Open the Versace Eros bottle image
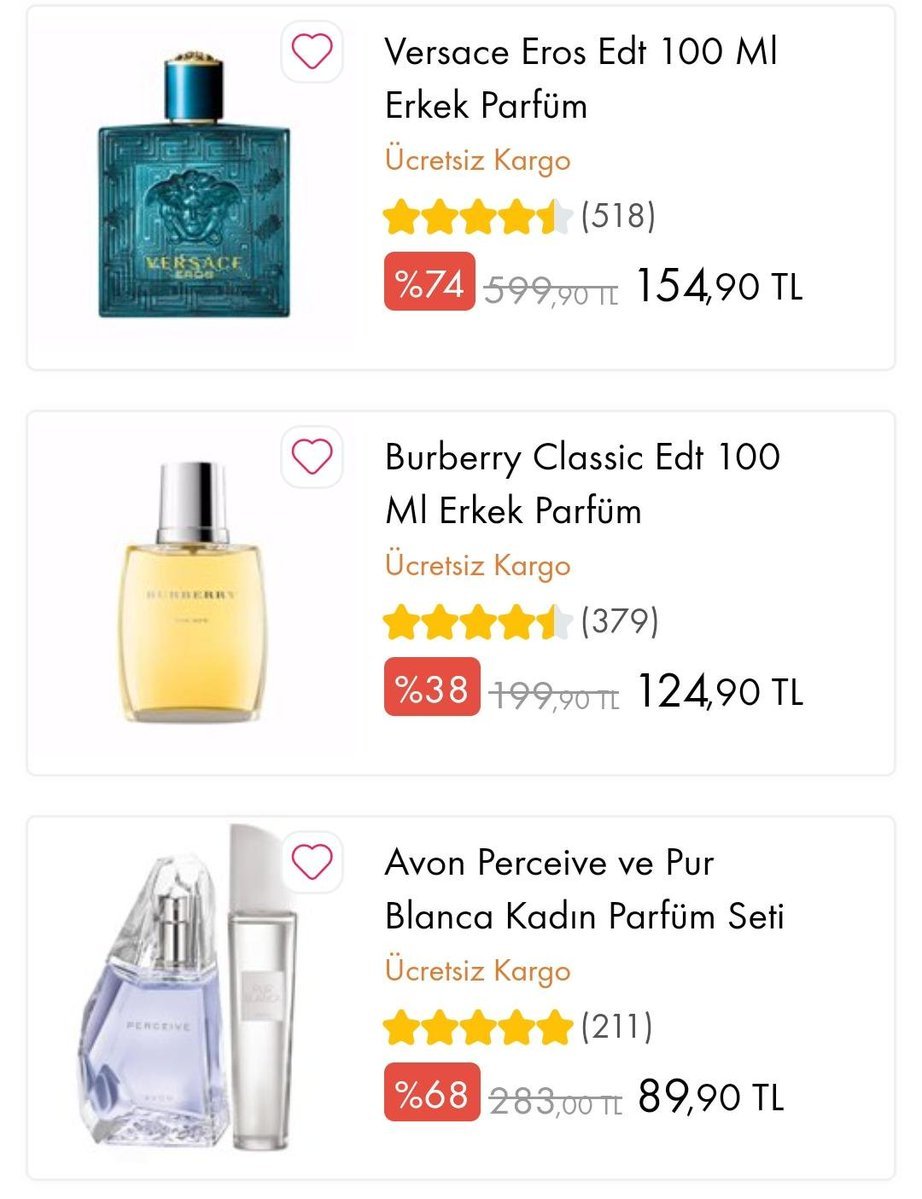 194,184
